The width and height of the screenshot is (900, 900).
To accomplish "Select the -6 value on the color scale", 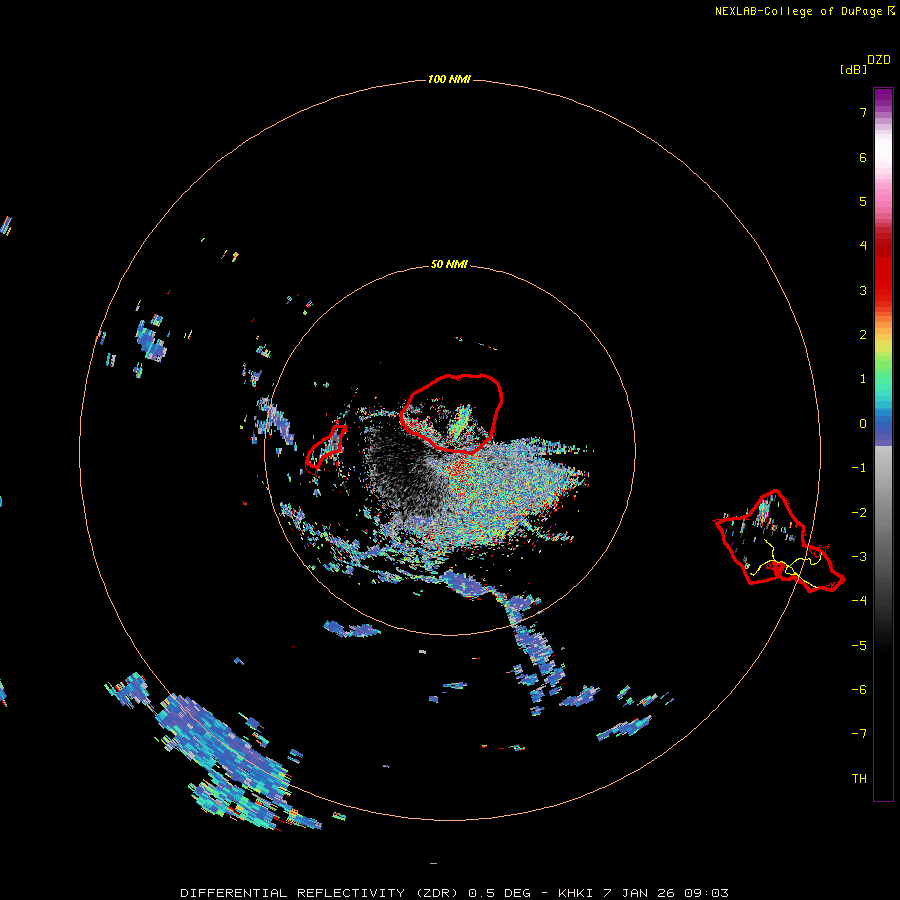I will click(x=859, y=690).
